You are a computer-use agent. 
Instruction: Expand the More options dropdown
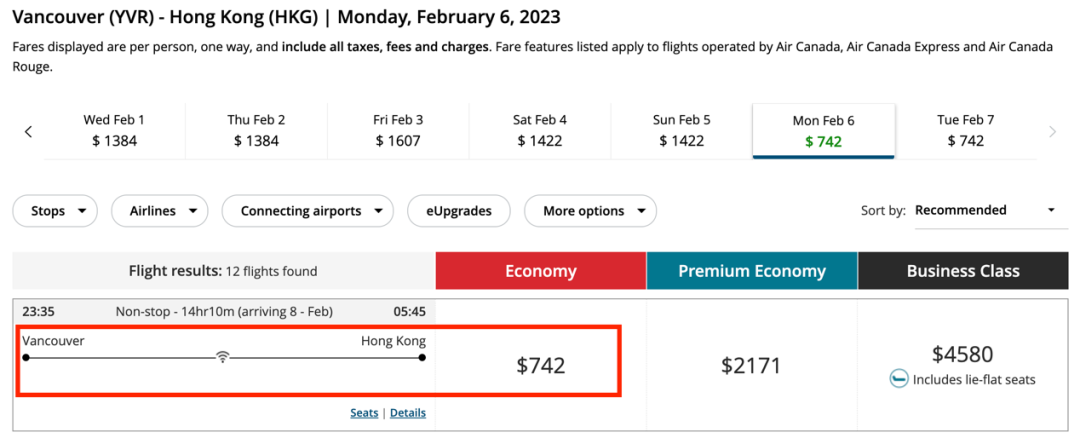point(590,211)
